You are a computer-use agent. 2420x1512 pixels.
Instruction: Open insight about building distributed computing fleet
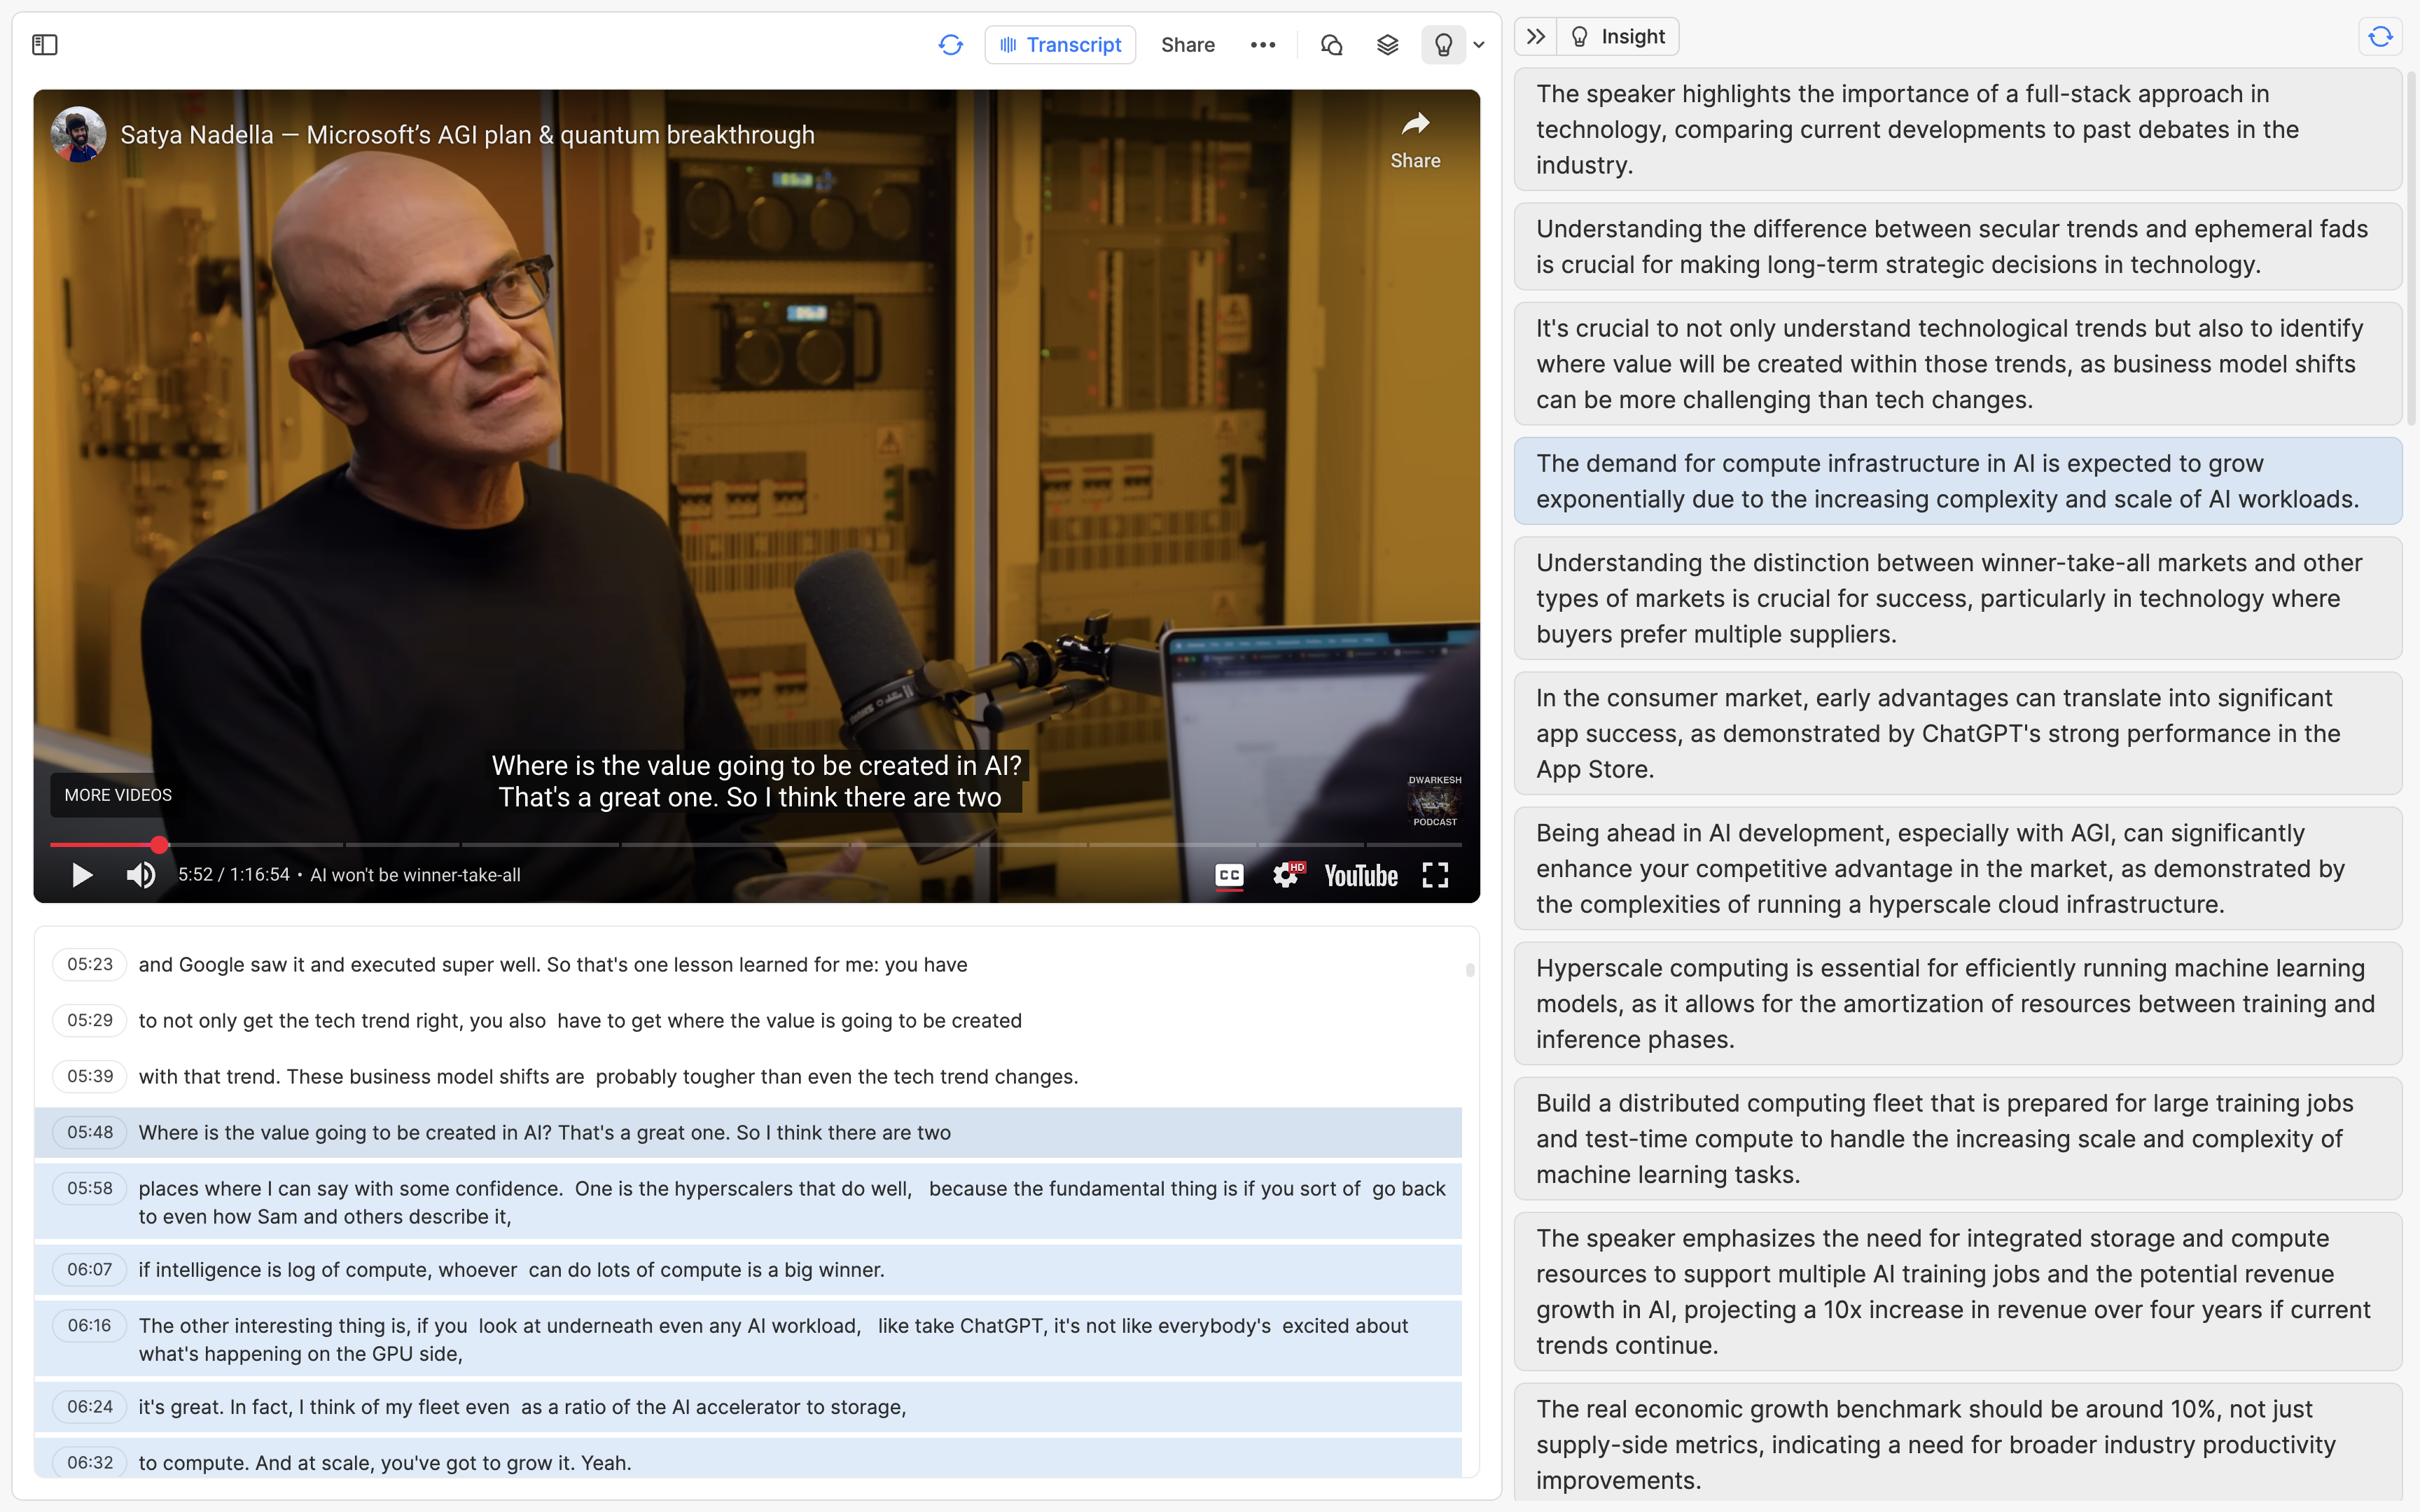pyautogui.click(x=1957, y=1138)
